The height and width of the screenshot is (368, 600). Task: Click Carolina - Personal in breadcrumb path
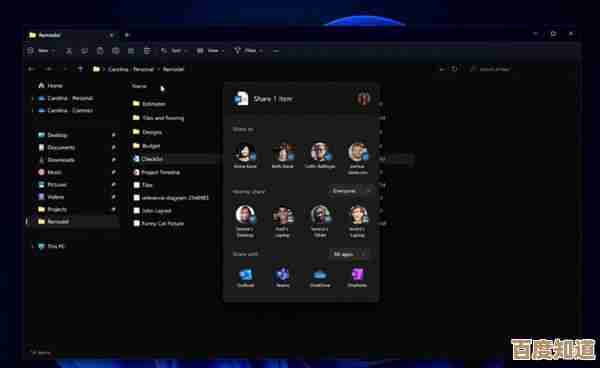coord(131,69)
